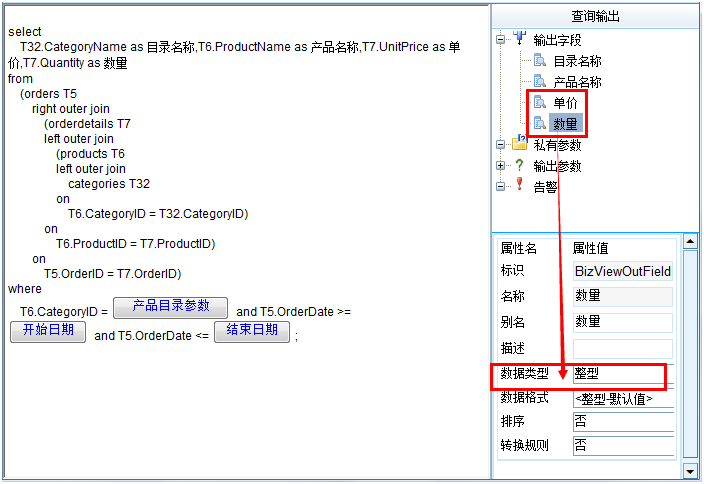The height and width of the screenshot is (484, 704).
Task: Collapse the 输出字段 tree node
Action: 500,40
